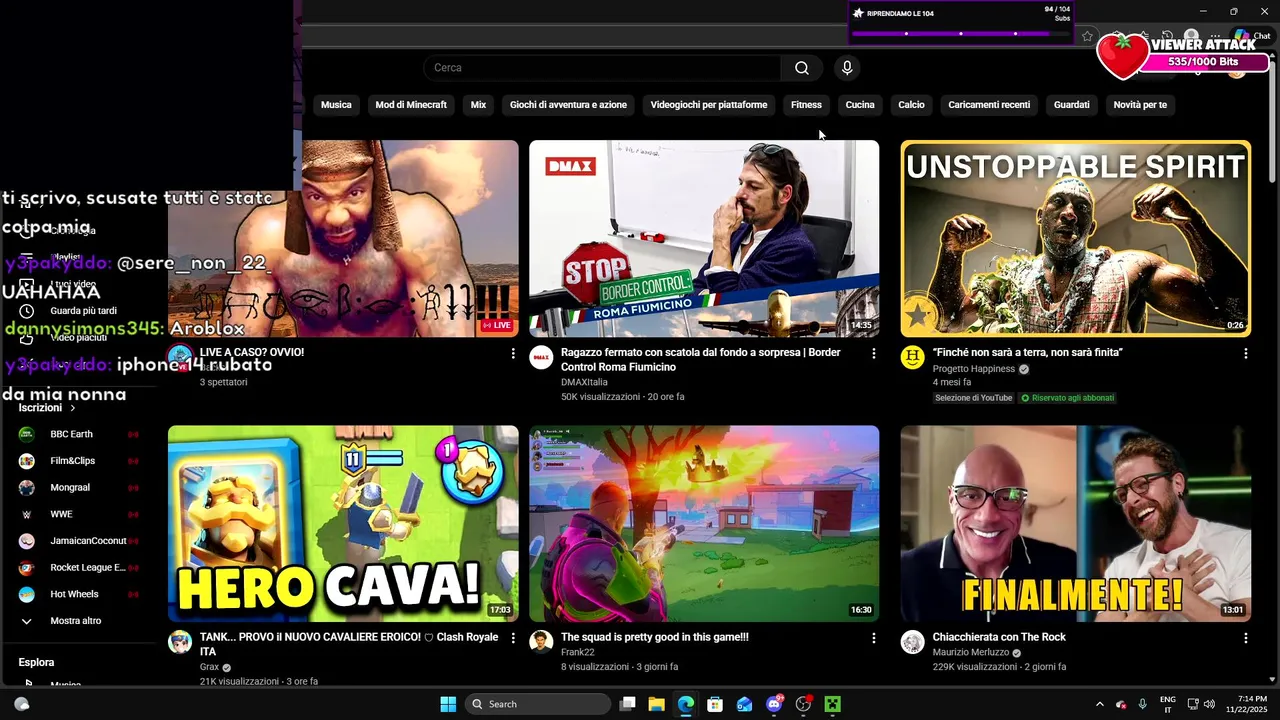Open OBS Studio from taskbar
This screenshot has height=720, width=1280.
point(803,704)
